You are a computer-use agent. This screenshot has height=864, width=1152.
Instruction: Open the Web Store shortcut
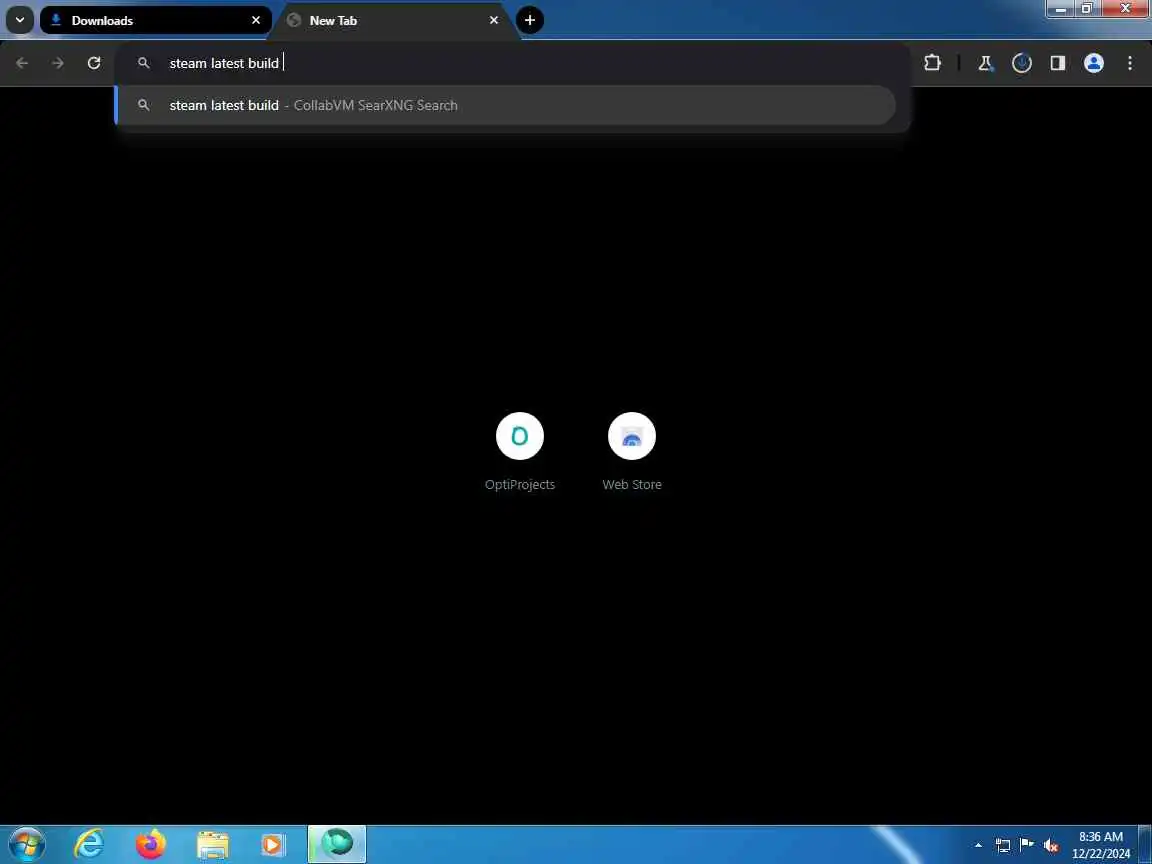pyautogui.click(x=632, y=451)
